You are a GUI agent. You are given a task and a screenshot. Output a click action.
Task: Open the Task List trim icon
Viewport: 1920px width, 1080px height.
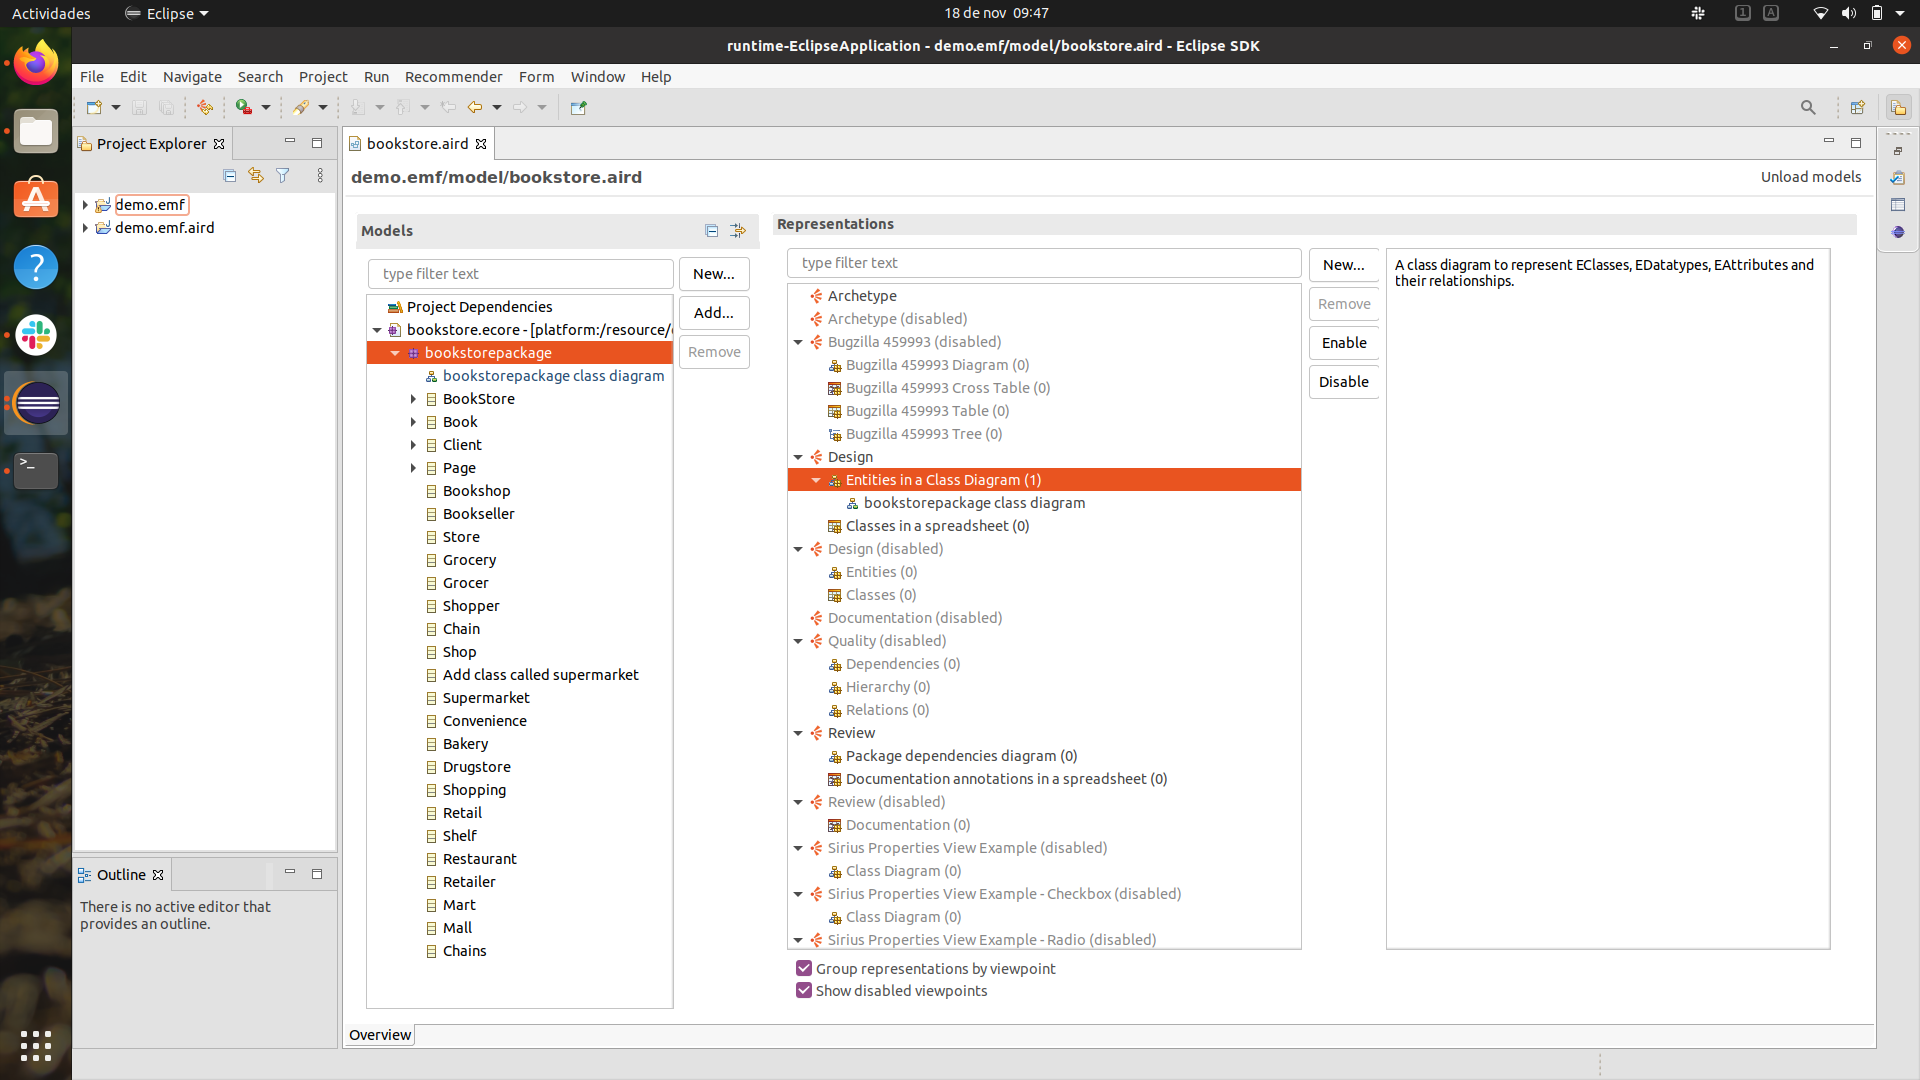pos(1898,178)
